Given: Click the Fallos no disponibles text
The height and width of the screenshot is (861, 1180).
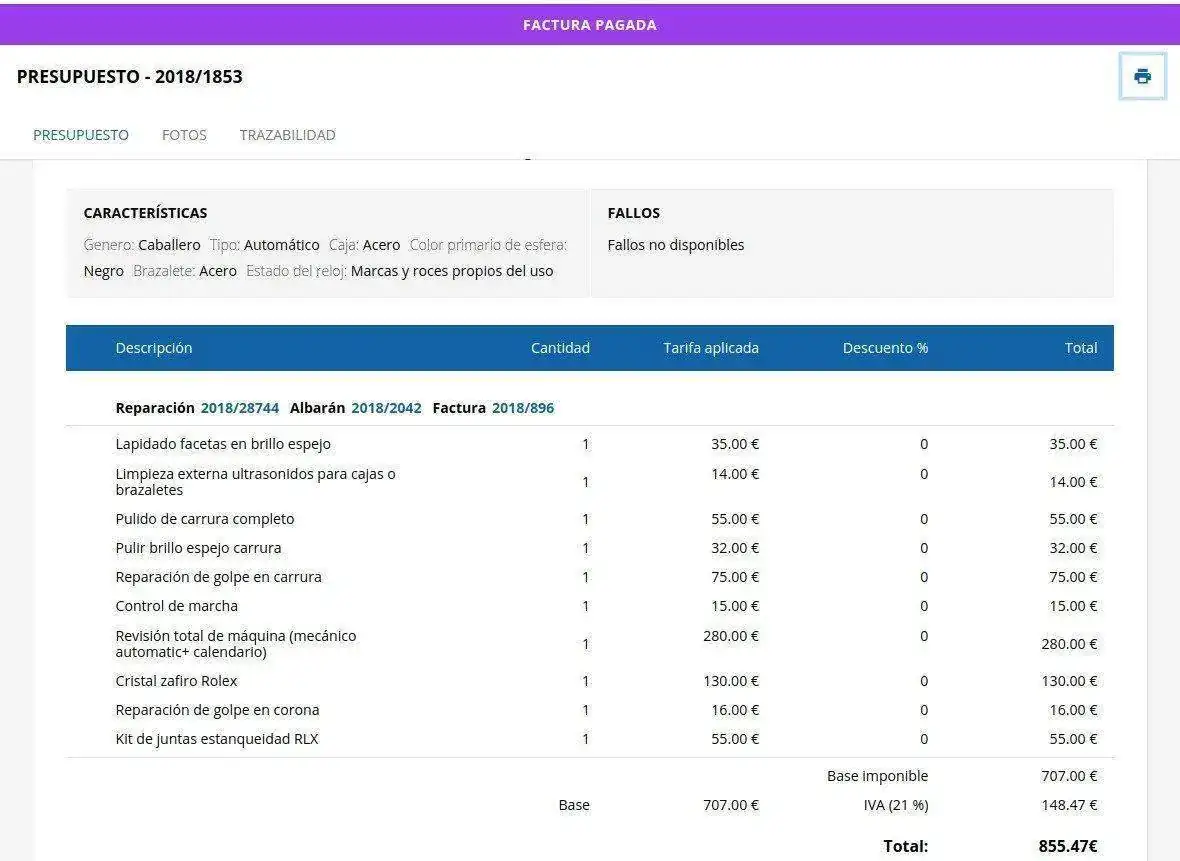Looking at the screenshot, I should [x=676, y=245].
